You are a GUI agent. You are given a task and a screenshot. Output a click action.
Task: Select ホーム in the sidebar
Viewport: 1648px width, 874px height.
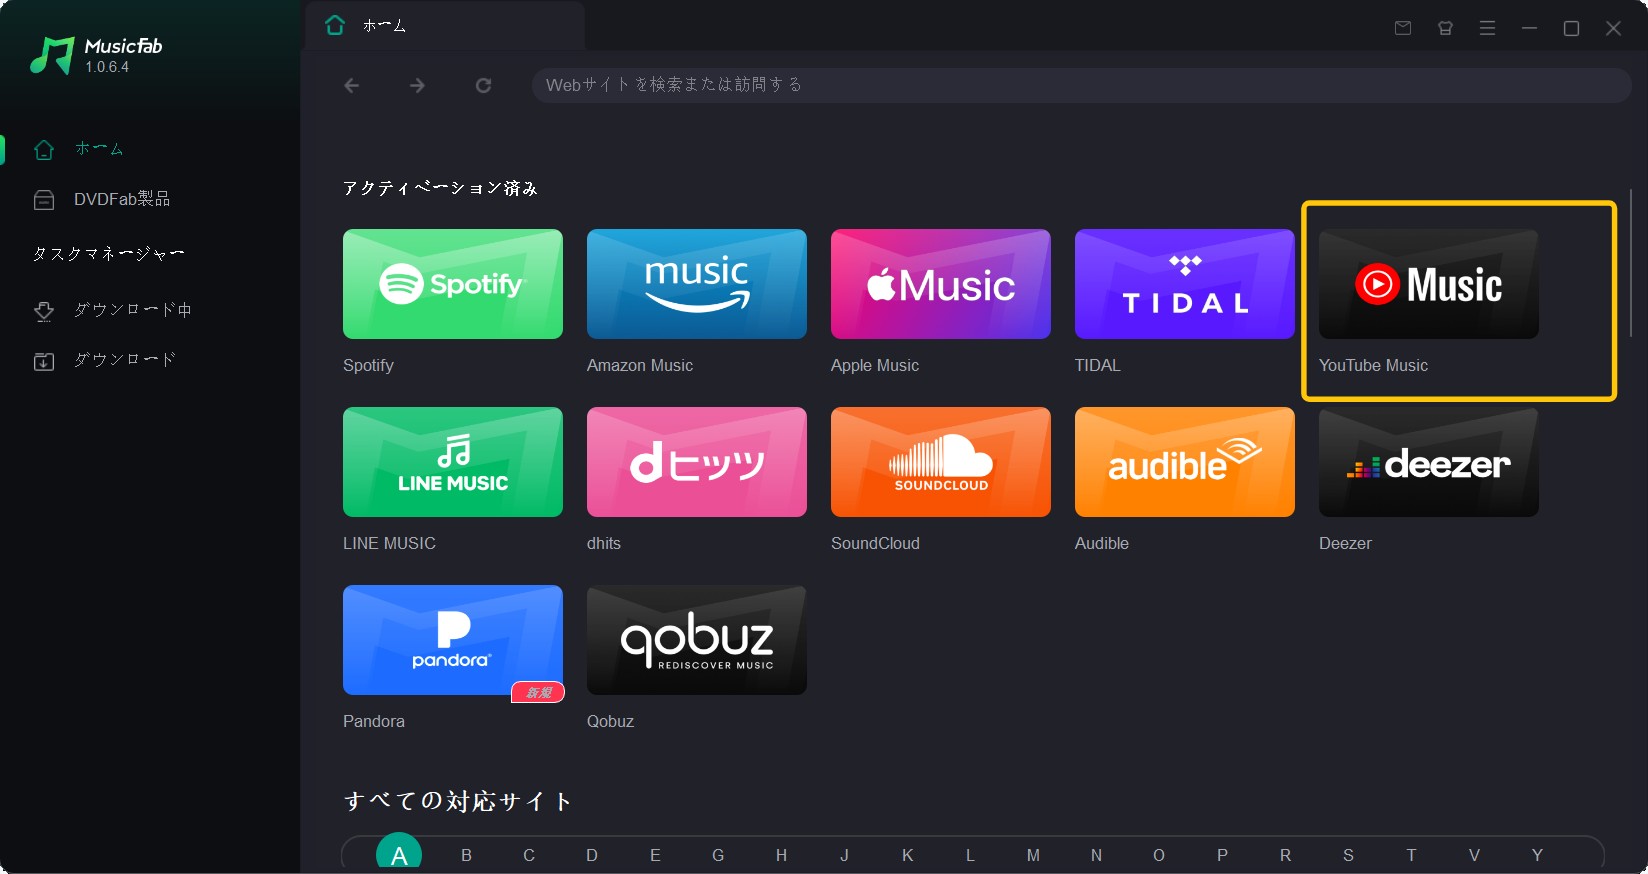pos(150,149)
